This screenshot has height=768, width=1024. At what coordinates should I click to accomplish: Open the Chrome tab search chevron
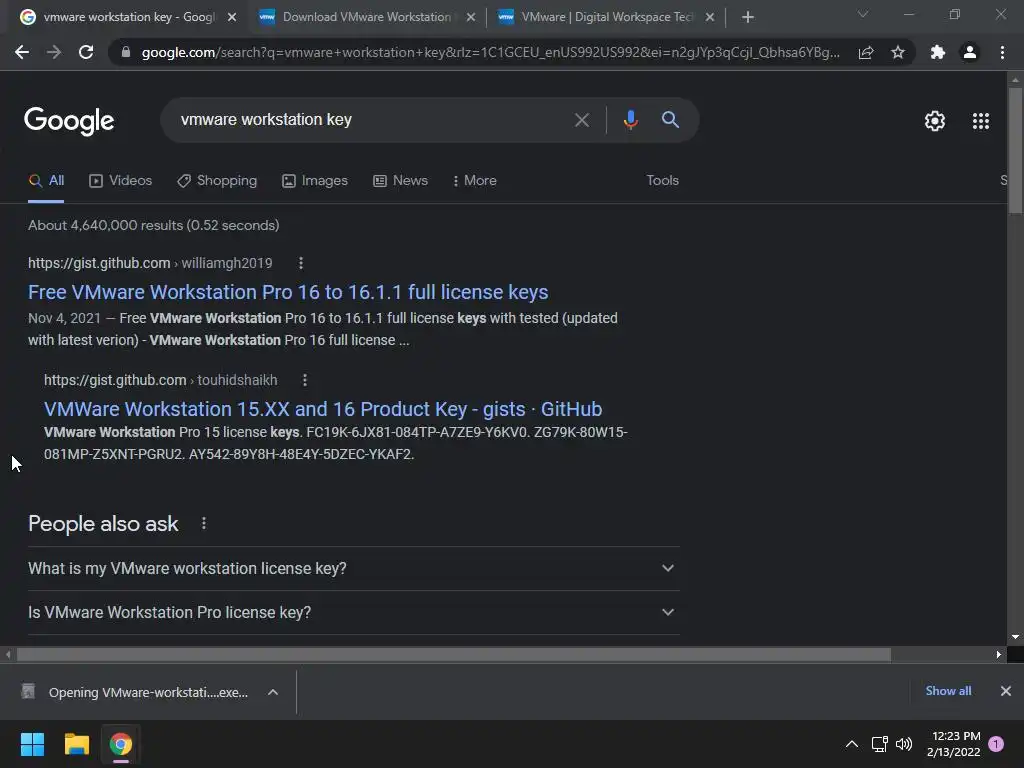pyautogui.click(x=863, y=14)
